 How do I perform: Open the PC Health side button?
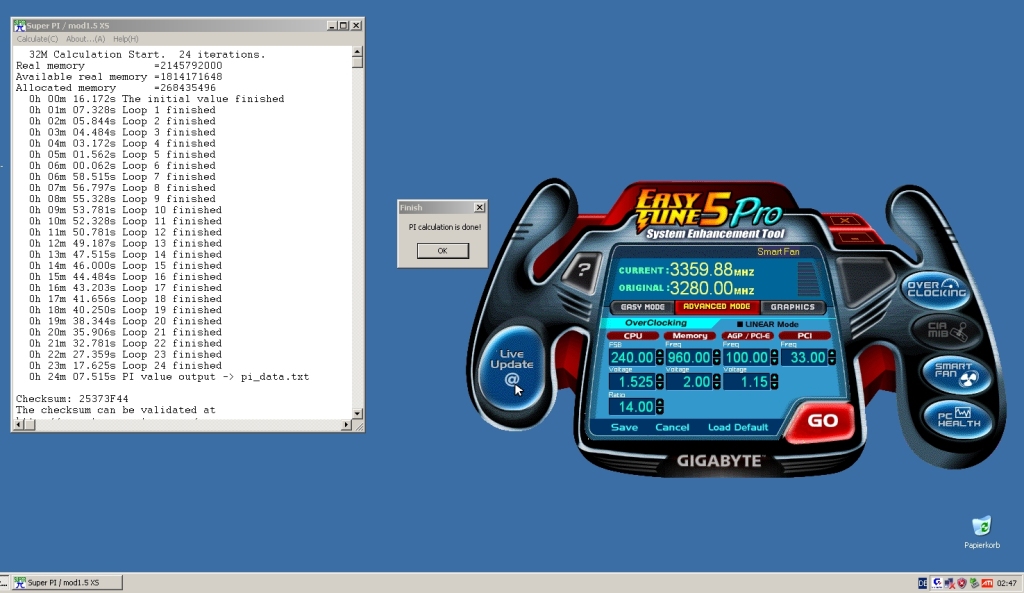click(x=959, y=419)
